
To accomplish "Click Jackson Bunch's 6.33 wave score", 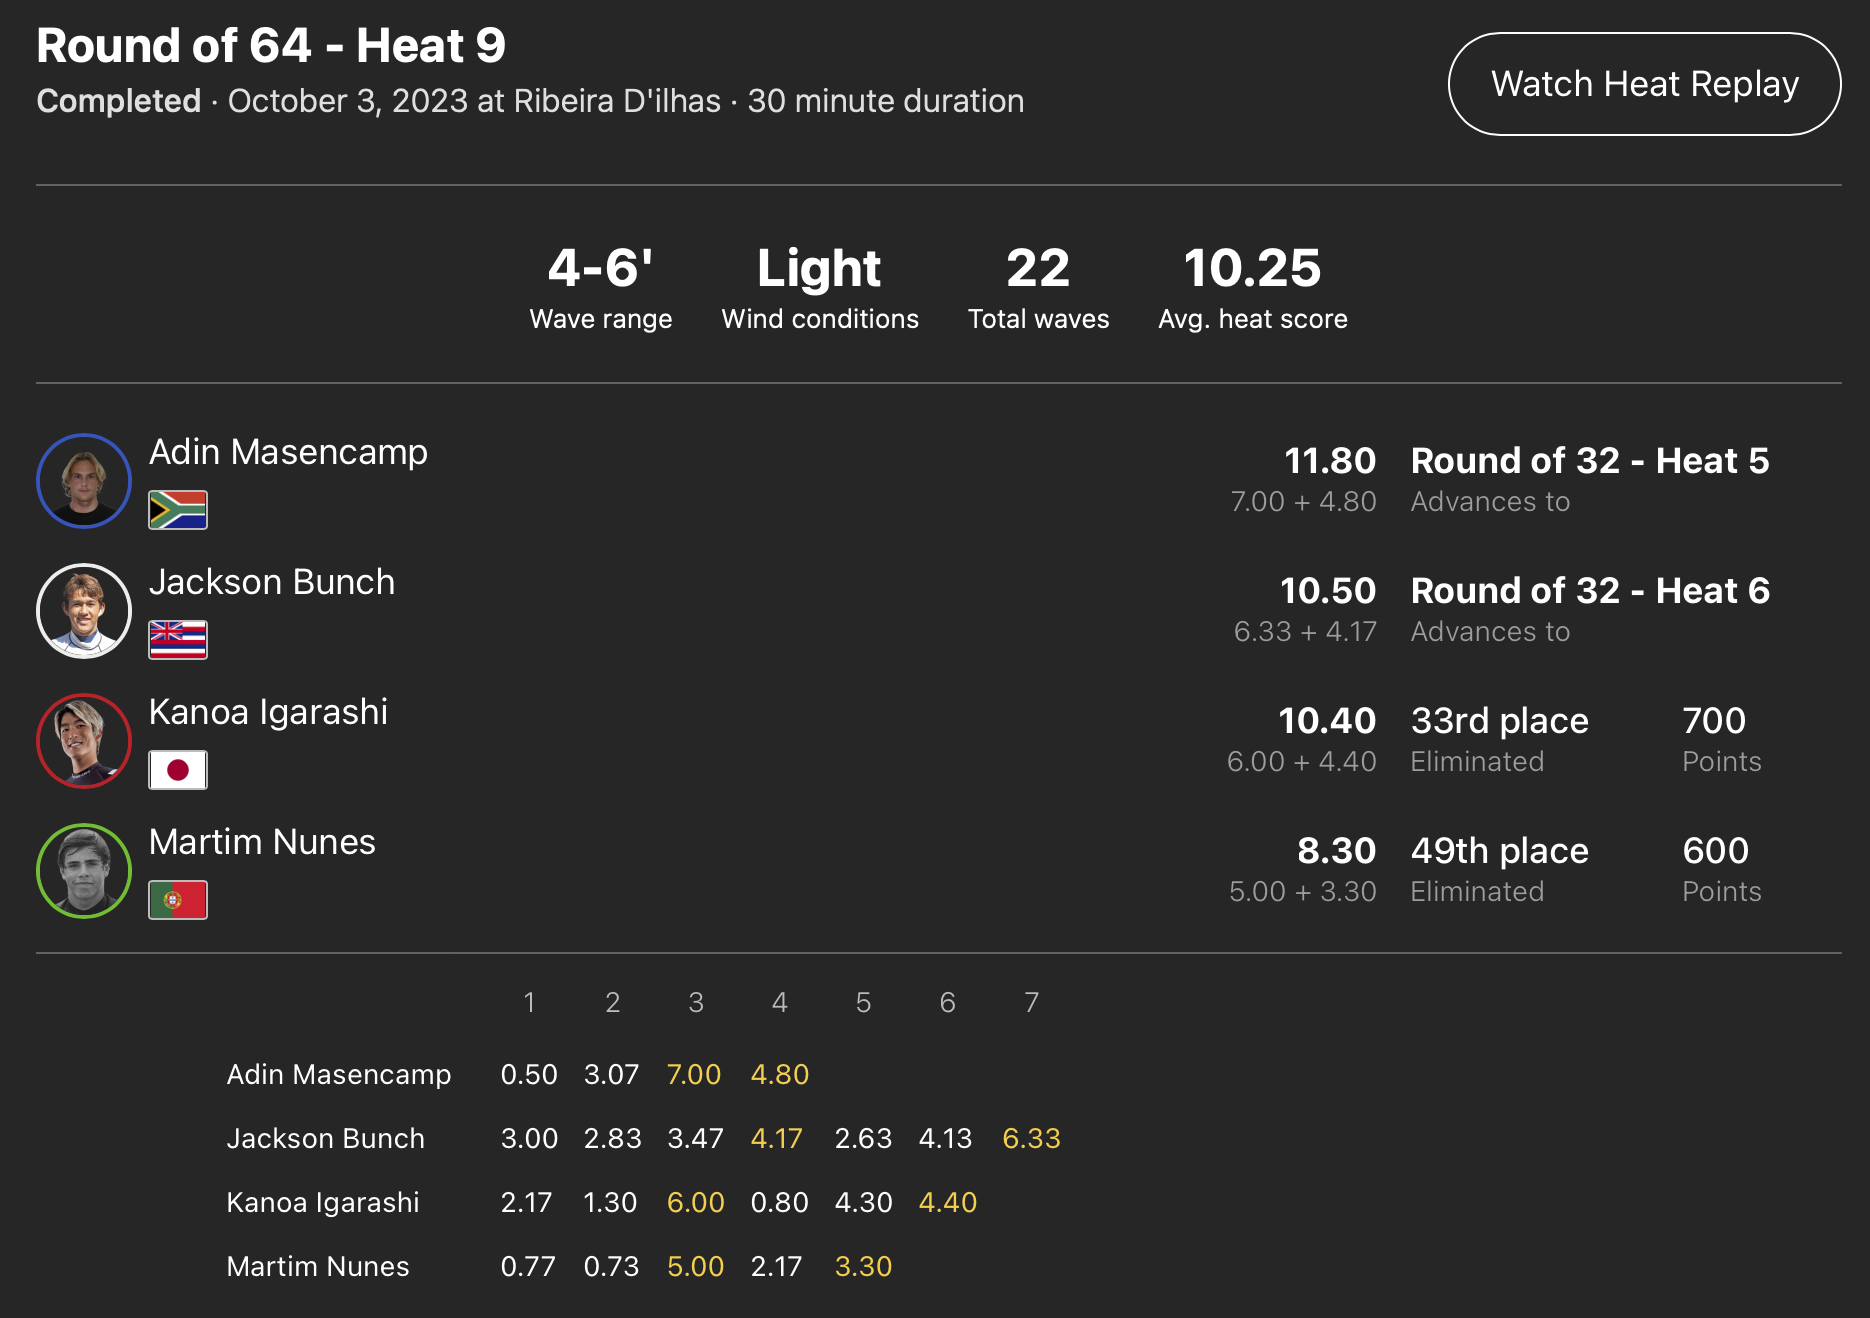I will [x=1031, y=1138].
